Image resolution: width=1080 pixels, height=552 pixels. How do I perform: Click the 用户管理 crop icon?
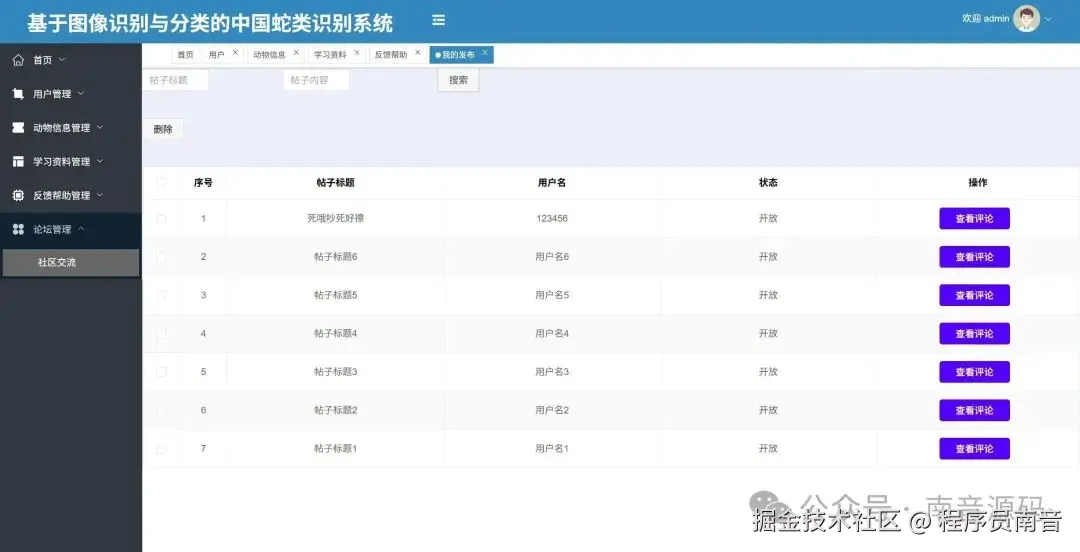coord(19,94)
